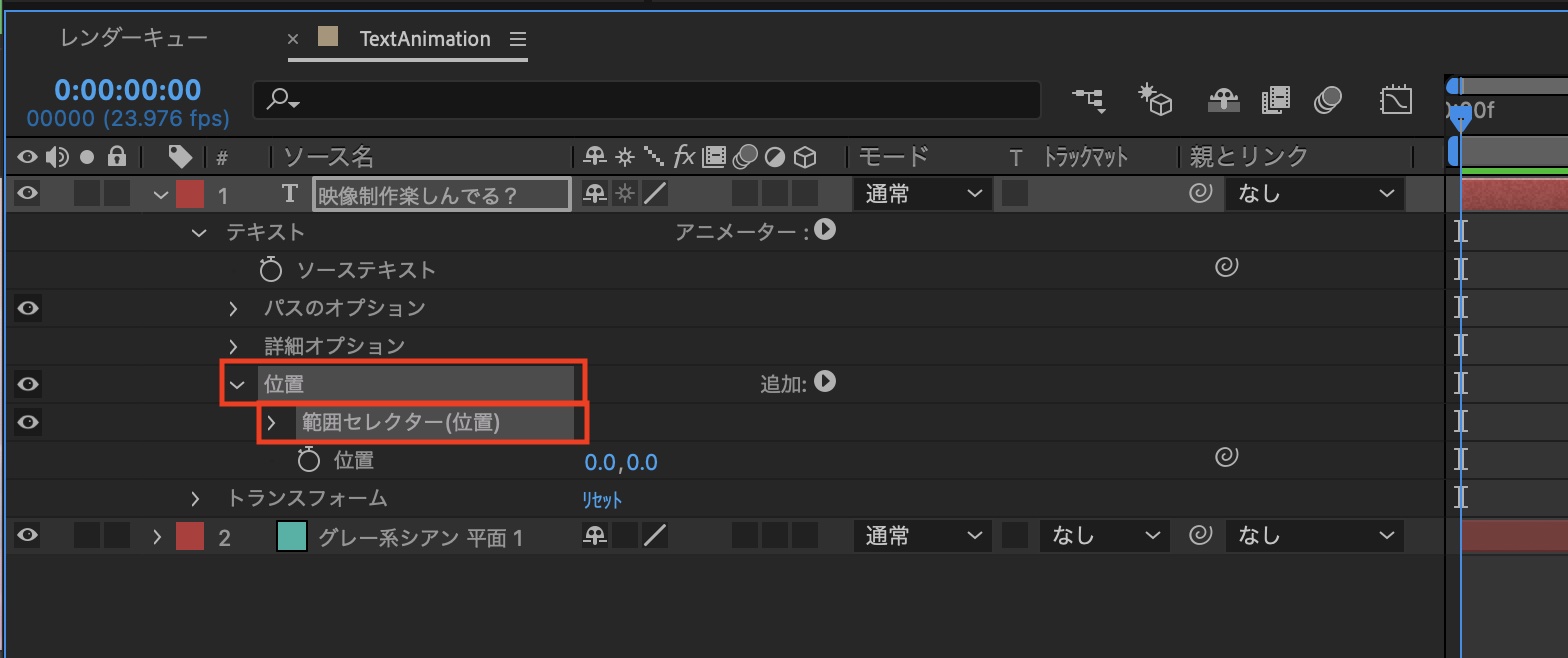
Task: Toggle the solo box for layer 2
Action: (87, 535)
